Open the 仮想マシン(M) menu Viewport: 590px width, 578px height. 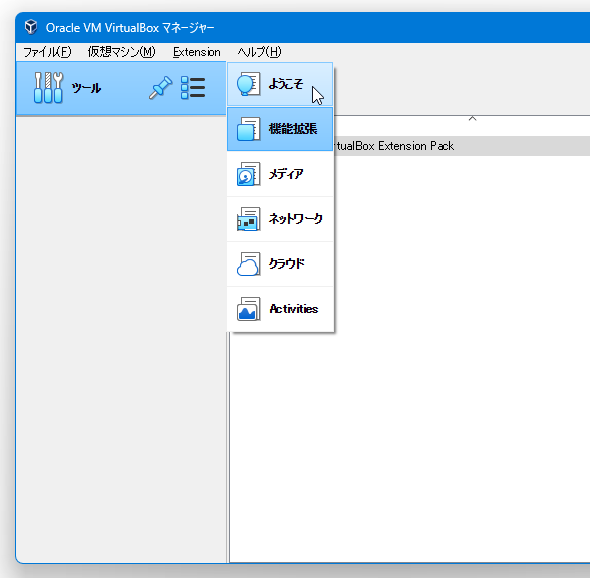[x=122, y=52]
